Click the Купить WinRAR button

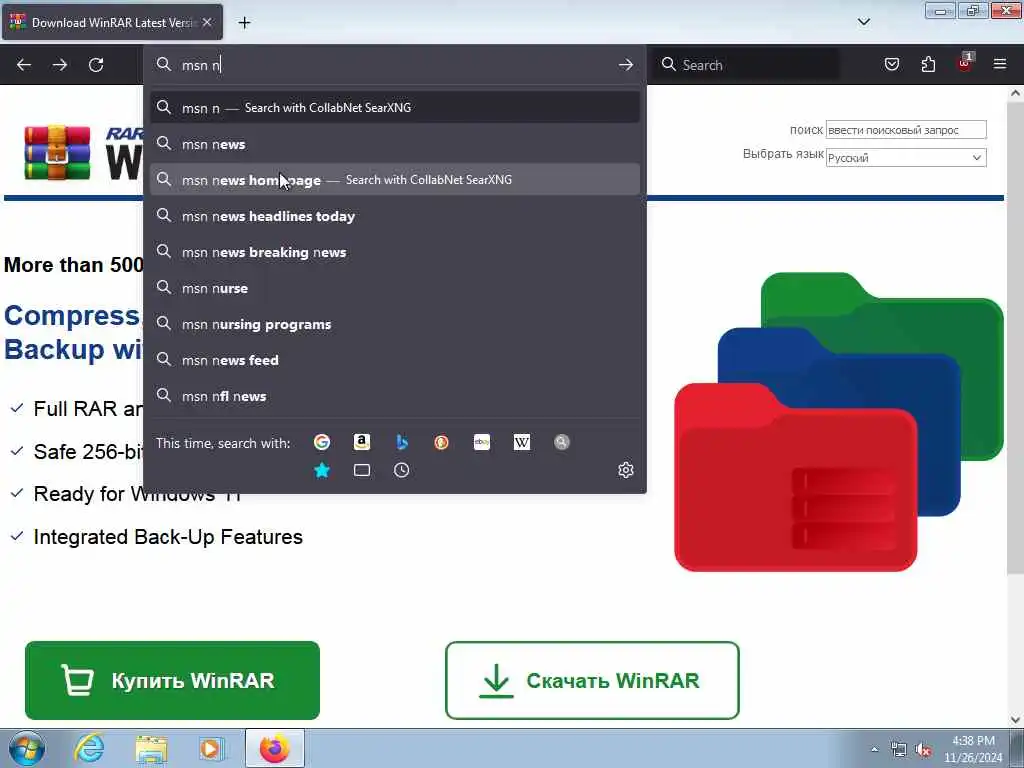tap(172, 680)
